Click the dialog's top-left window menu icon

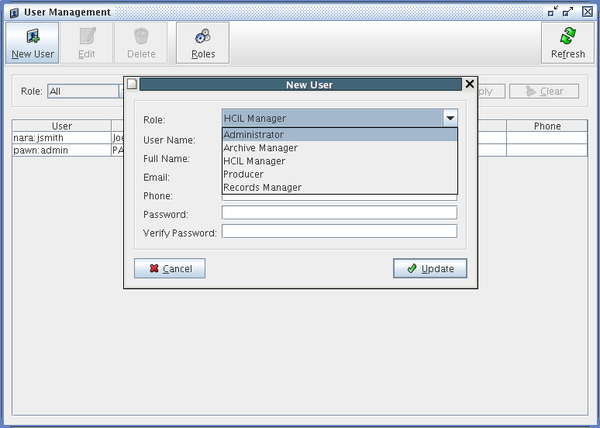pos(132,85)
